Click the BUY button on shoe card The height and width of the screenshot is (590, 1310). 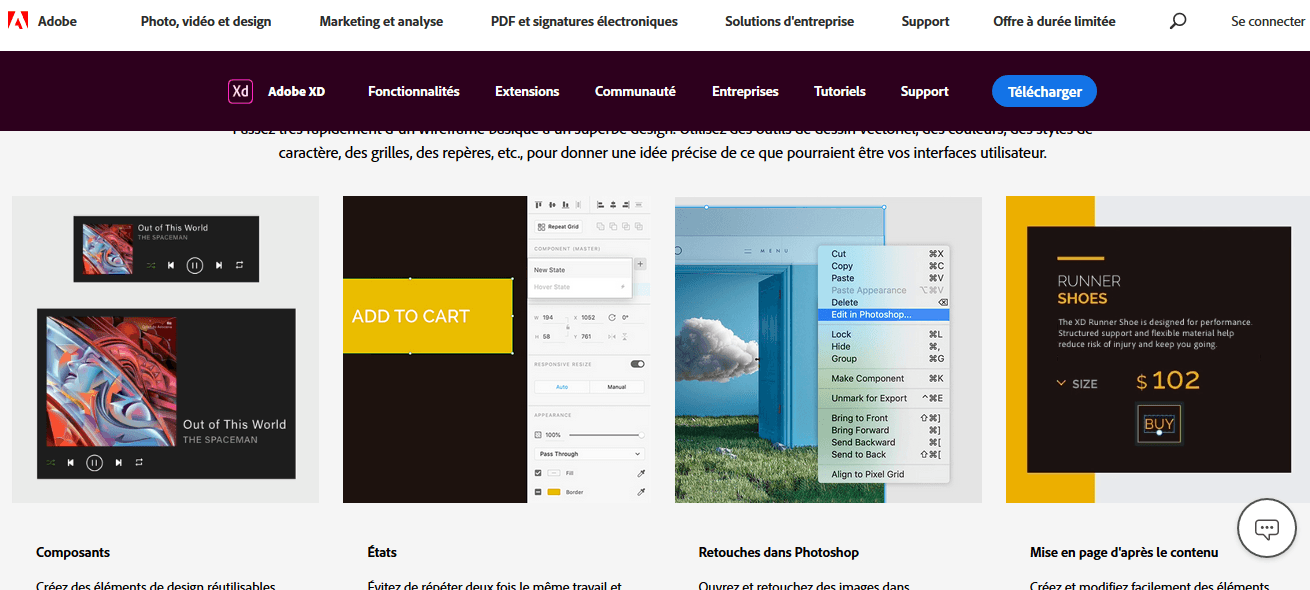(x=1159, y=424)
